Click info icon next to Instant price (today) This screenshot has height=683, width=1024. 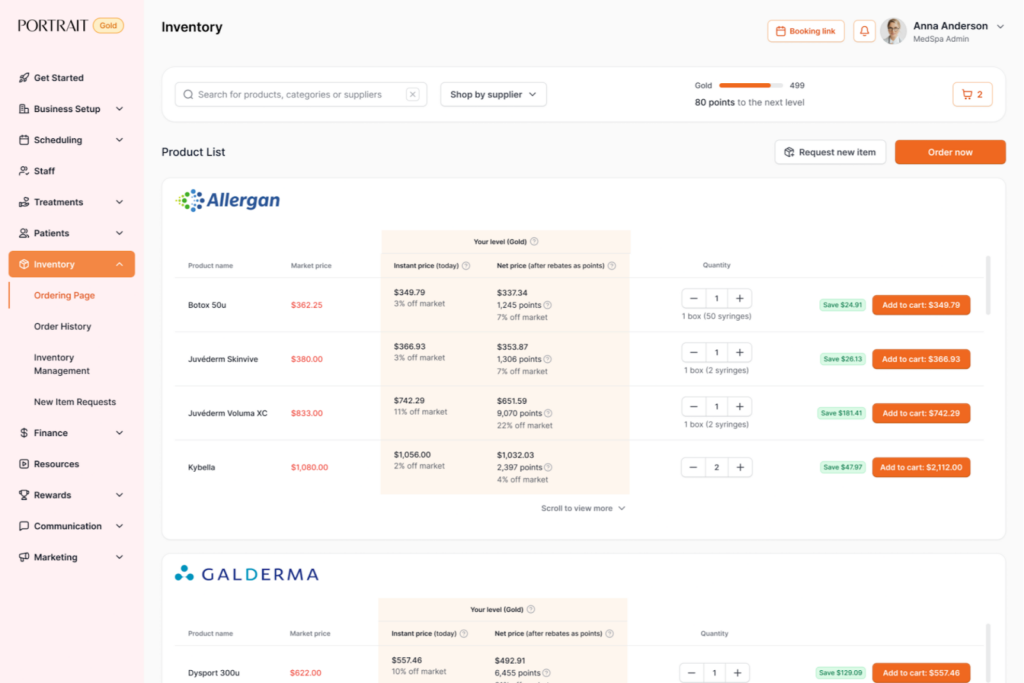coord(466,266)
